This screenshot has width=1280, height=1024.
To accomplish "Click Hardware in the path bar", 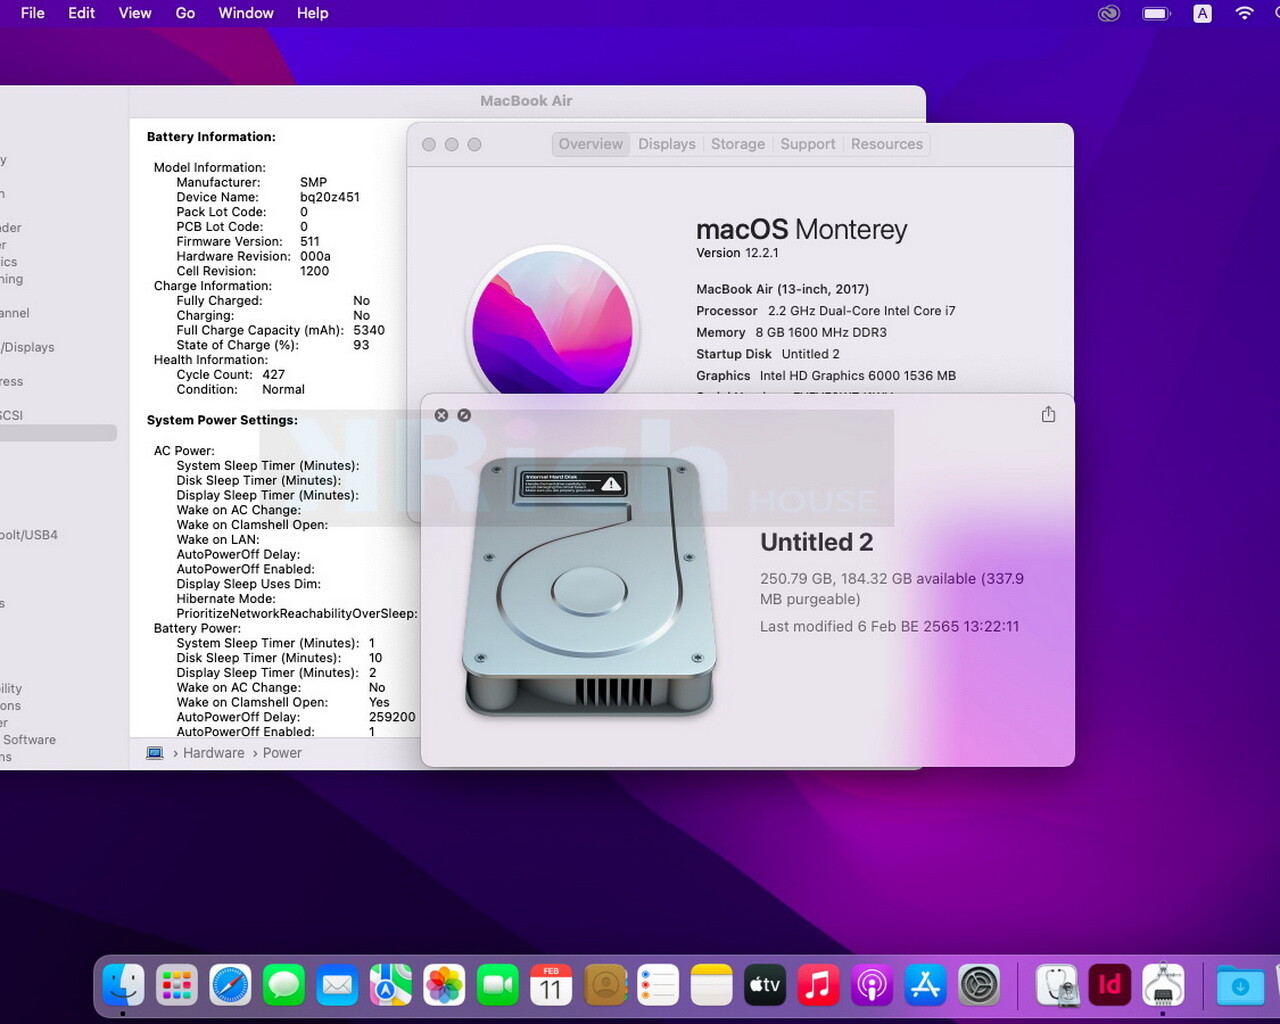I will click(214, 753).
